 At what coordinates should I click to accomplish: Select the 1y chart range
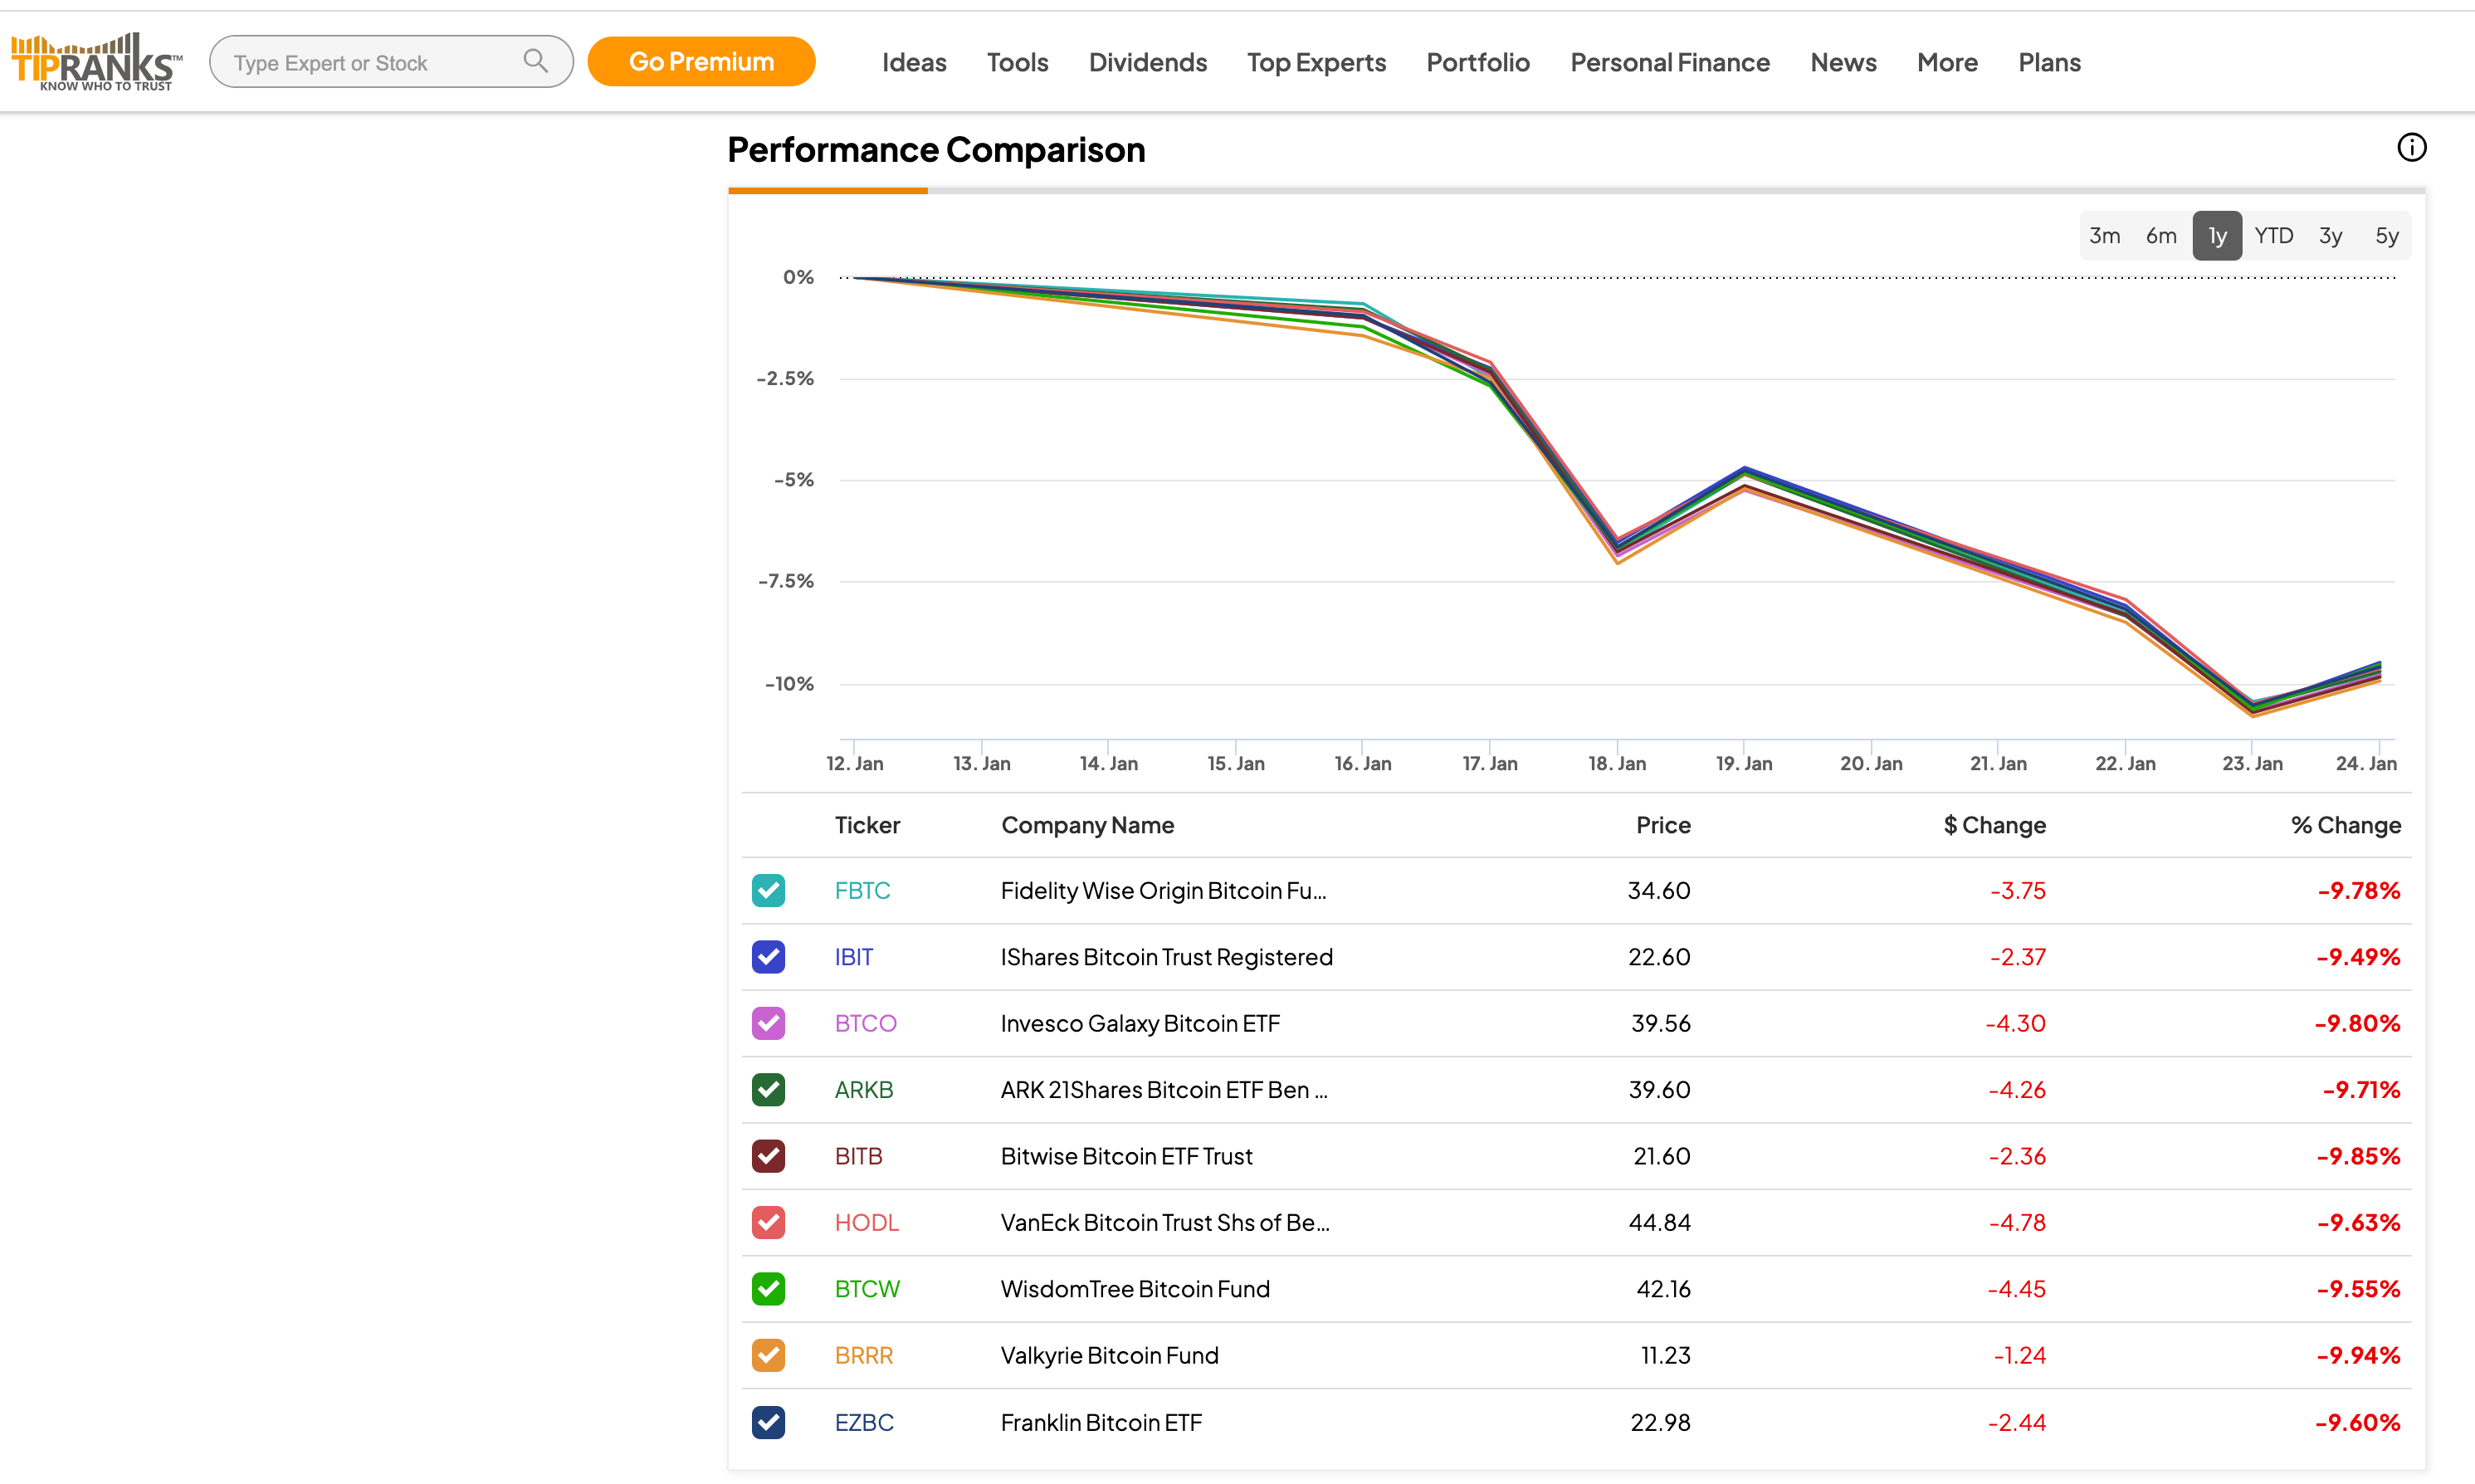[2217, 236]
